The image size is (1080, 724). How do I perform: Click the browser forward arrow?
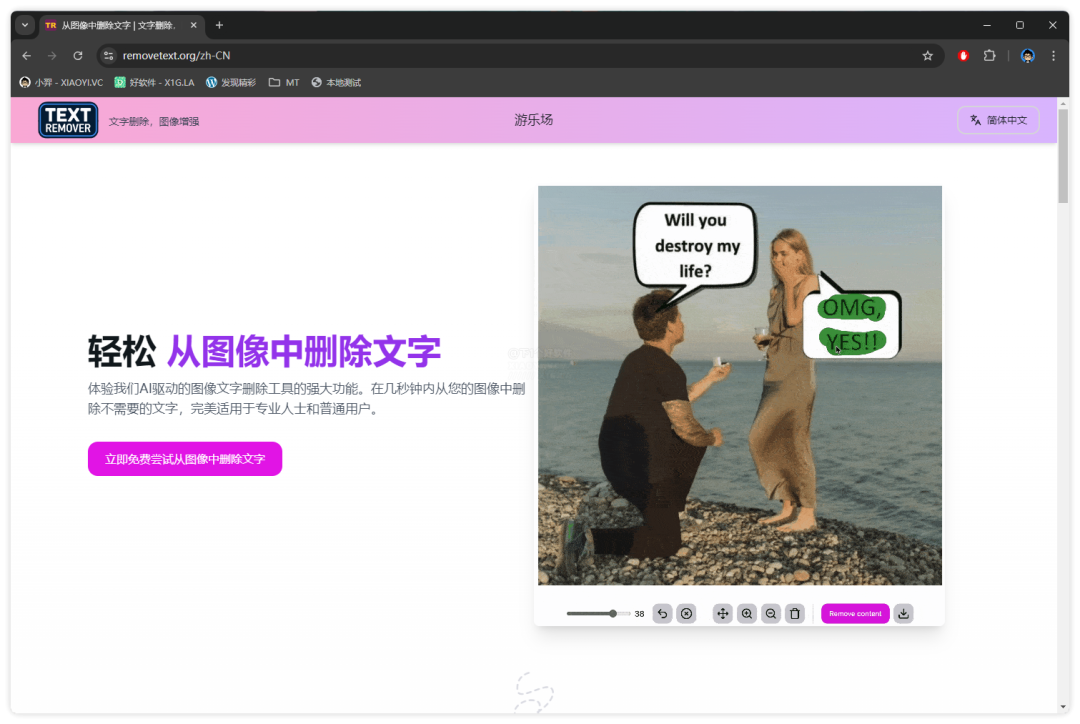point(52,56)
